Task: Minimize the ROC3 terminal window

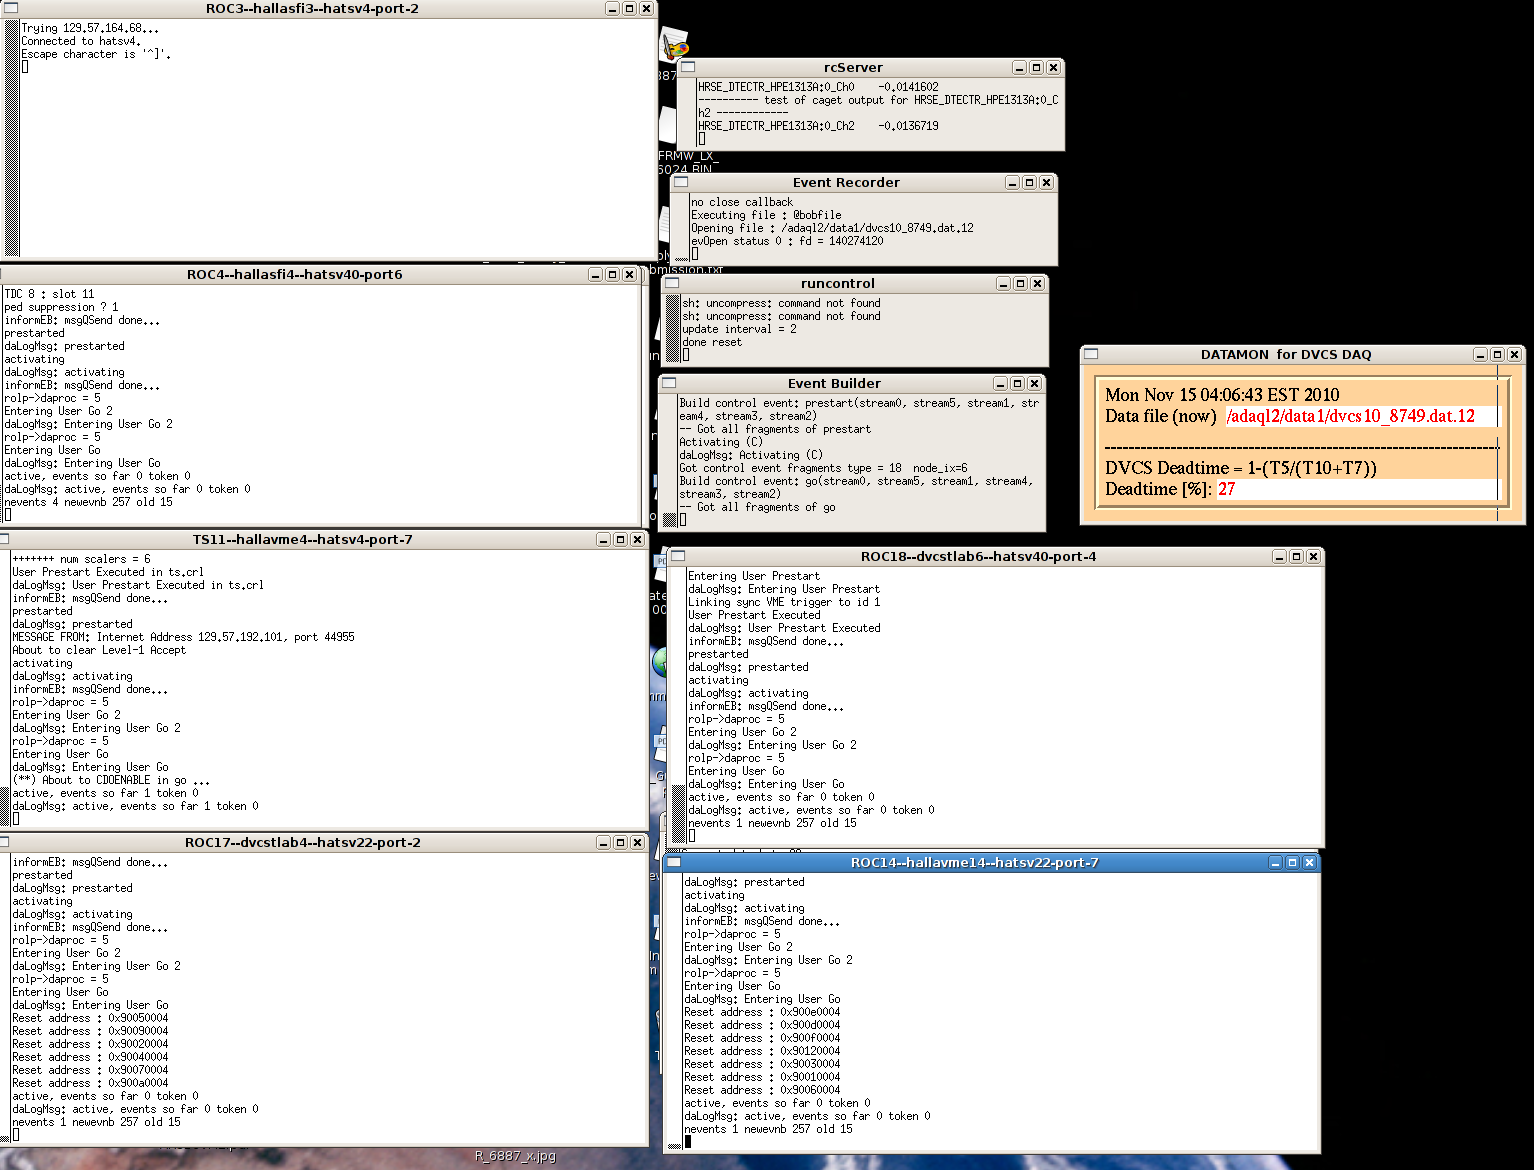Action: pyautogui.click(x=612, y=8)
